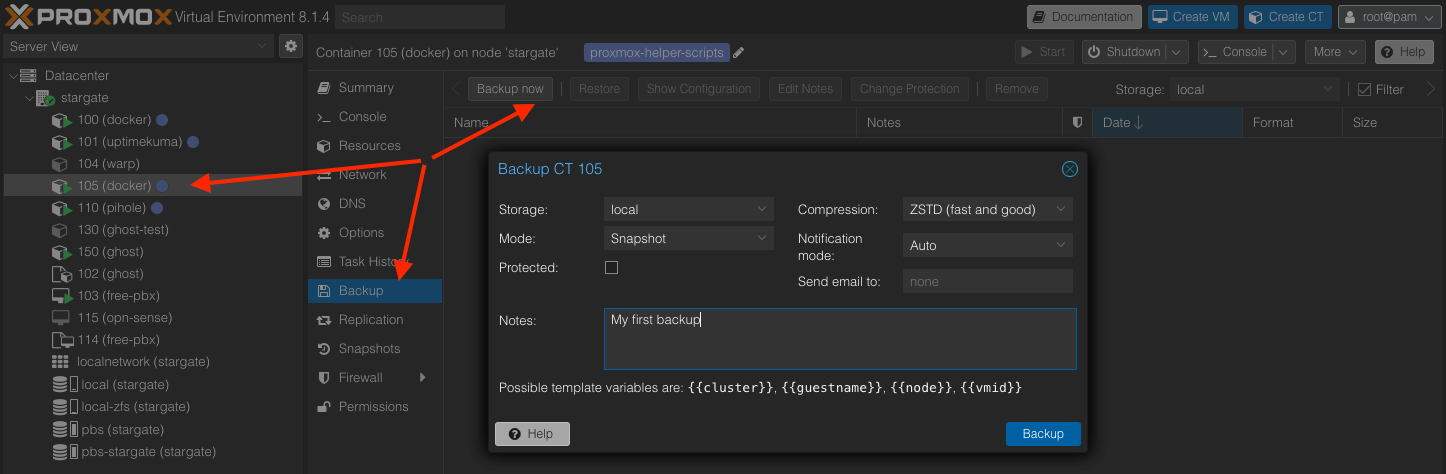Viewport: 1446px width, 474px height.
Task: Open the Notification mode dropdown
Action: pos(987,245)
